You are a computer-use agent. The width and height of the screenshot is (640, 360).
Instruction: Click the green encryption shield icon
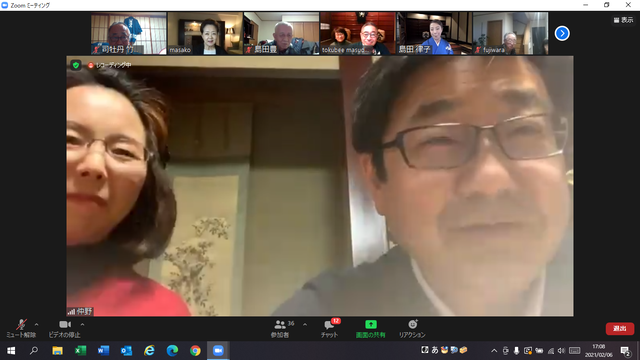pos(76,65)
